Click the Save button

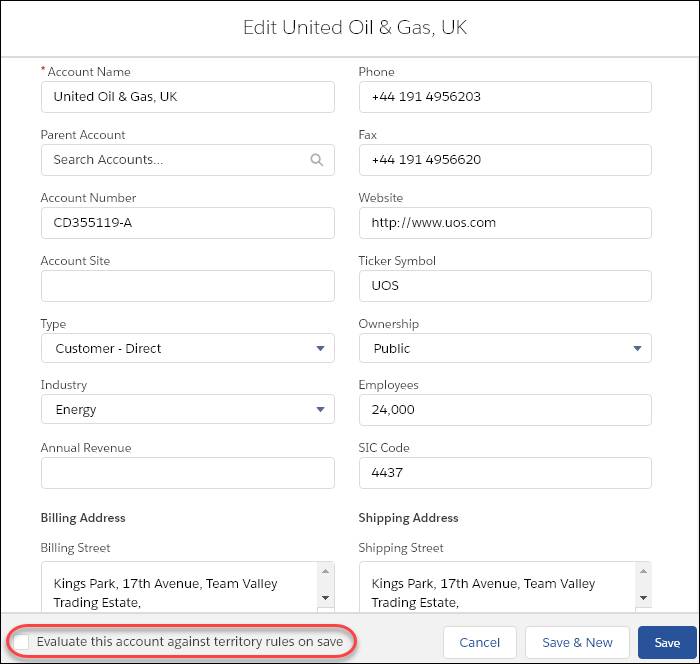[x=667, y=643]
